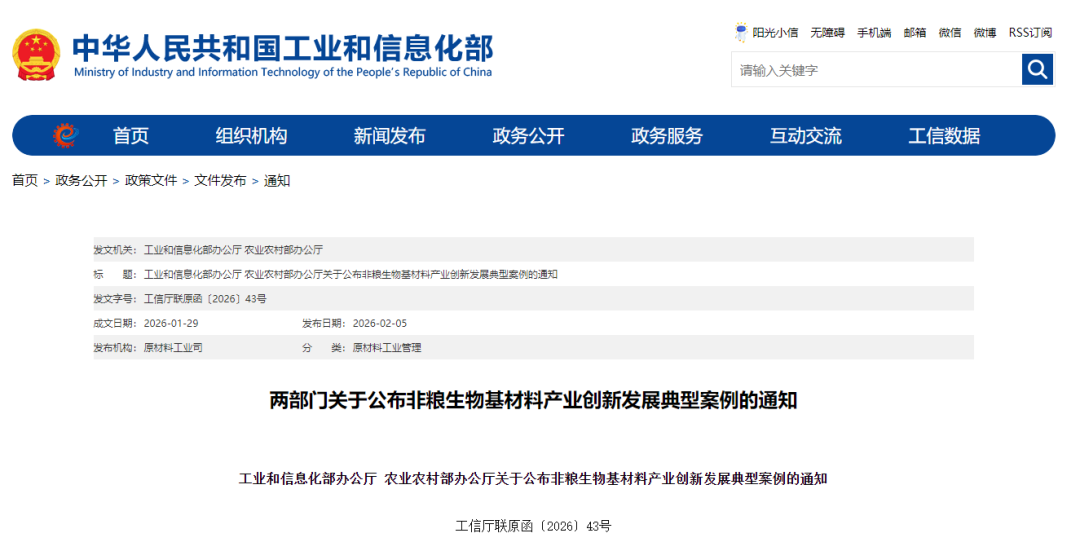1080x542 pixels.
Task: Go to 新闻发布 section
Action: (x=389, y=136)
